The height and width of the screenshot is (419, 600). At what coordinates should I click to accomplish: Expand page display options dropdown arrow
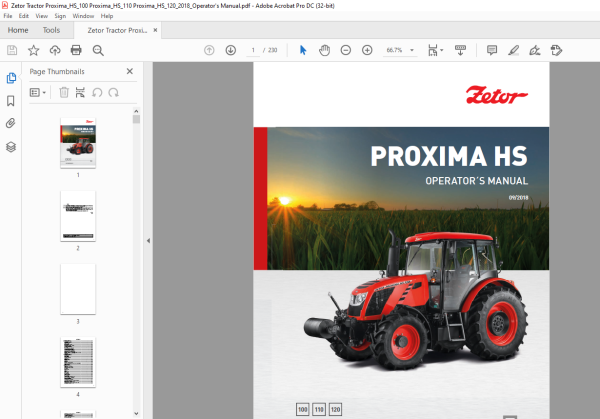pyautogui.click(x=442, y=50)
